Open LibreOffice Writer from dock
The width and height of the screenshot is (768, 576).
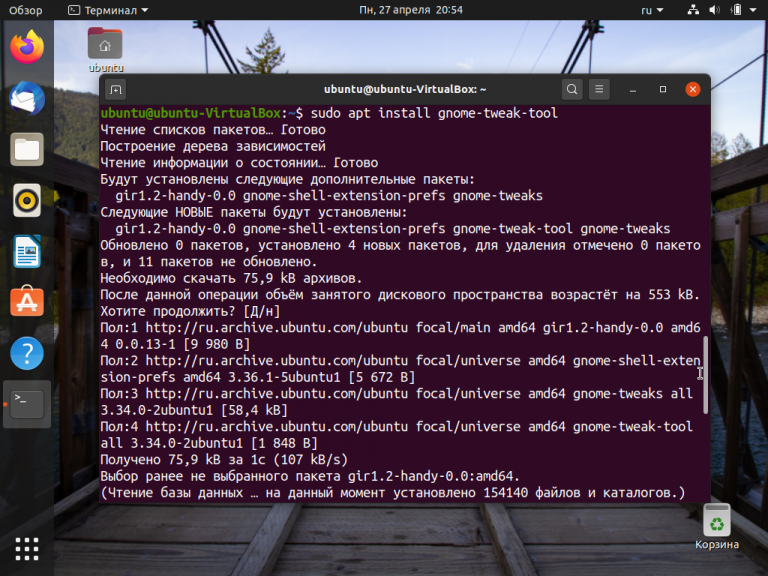(27, 252)
